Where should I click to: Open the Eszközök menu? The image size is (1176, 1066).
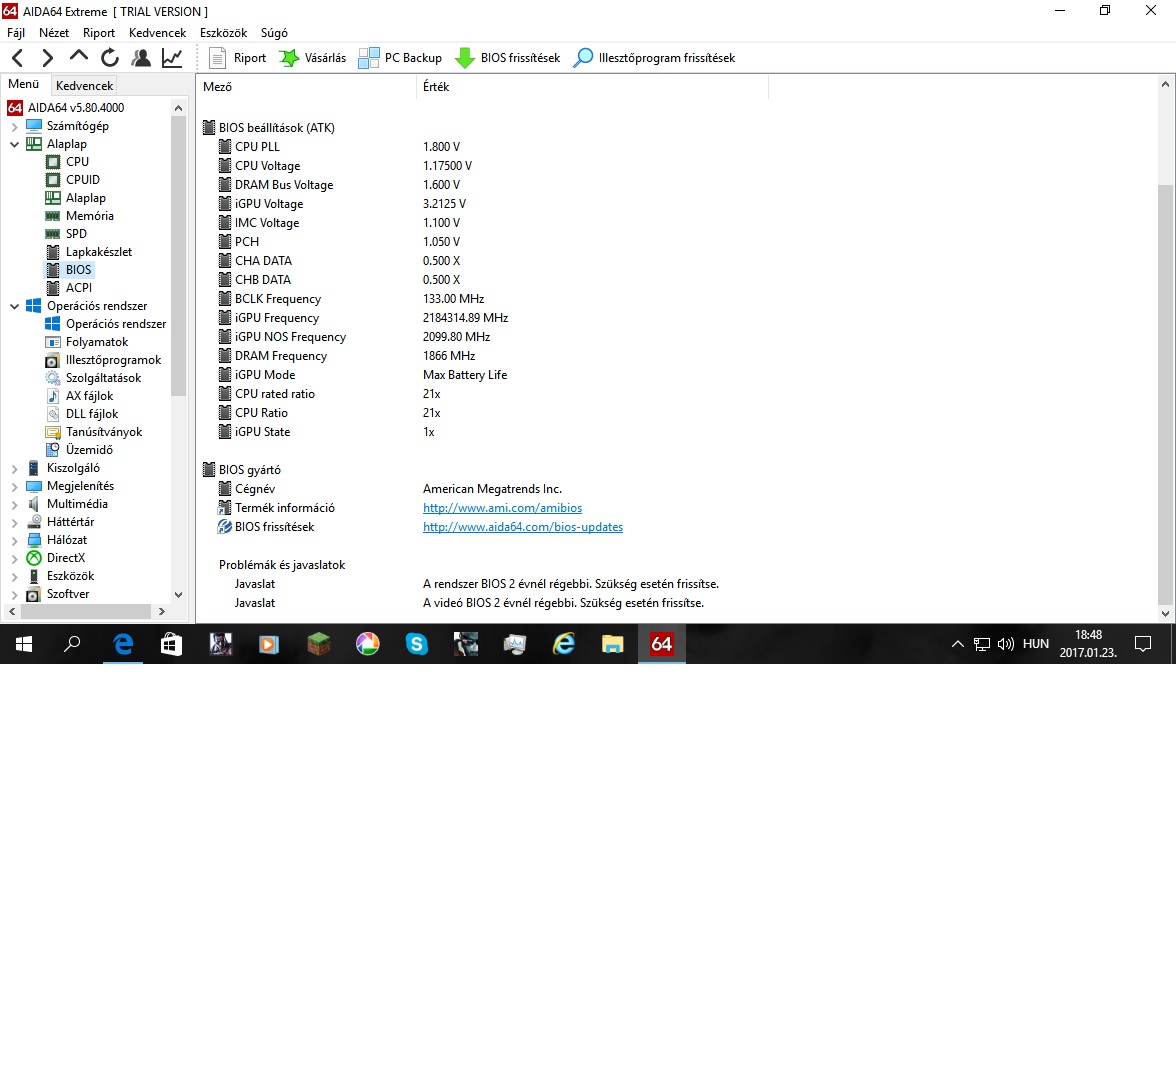(x=224, y=33)
